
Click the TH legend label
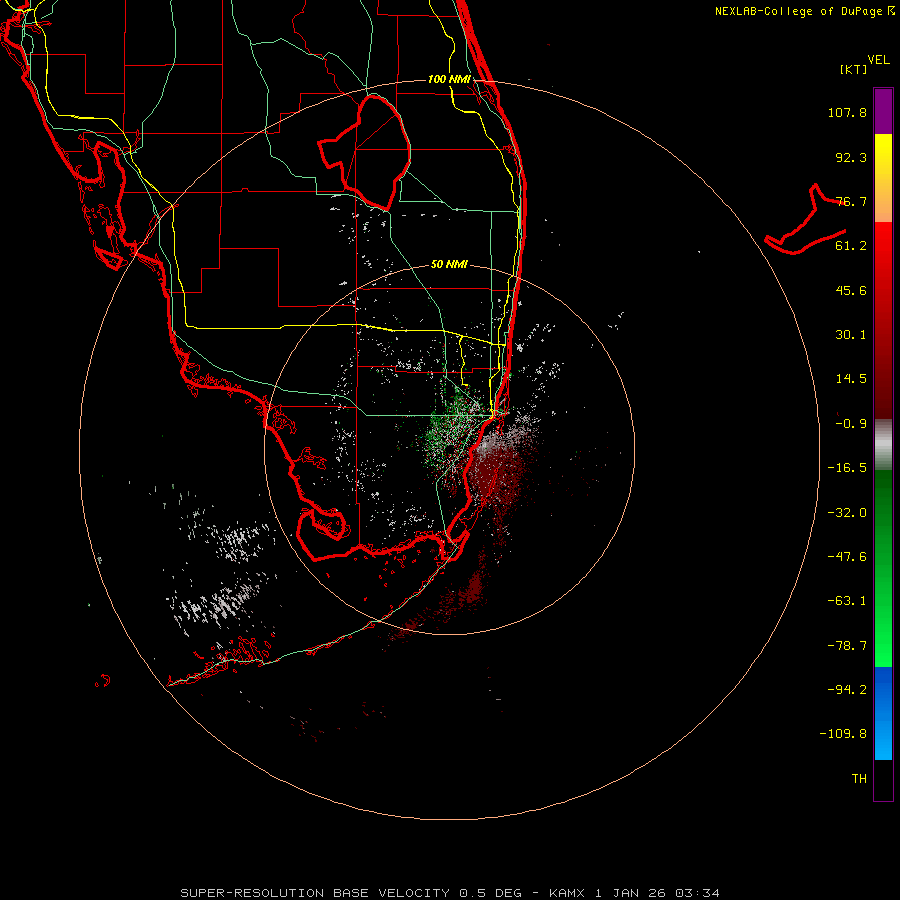click(859, 779)
